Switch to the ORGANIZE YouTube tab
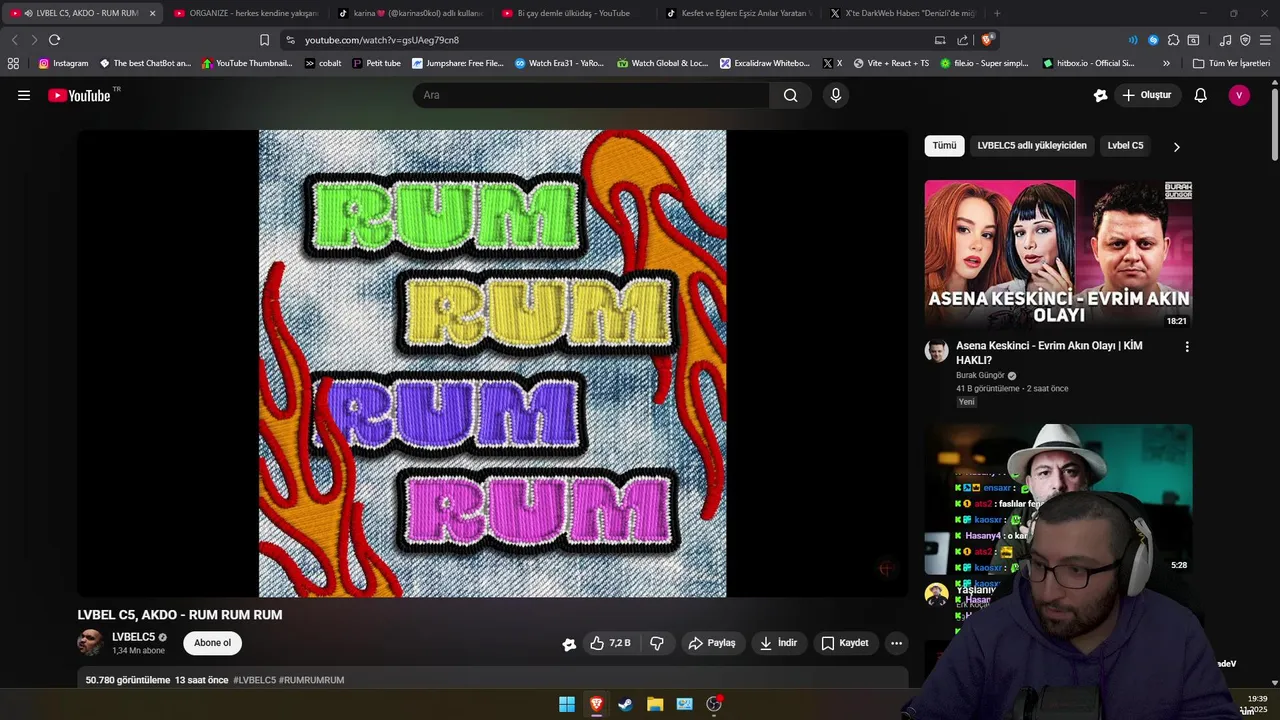 [x=246, y=13]
